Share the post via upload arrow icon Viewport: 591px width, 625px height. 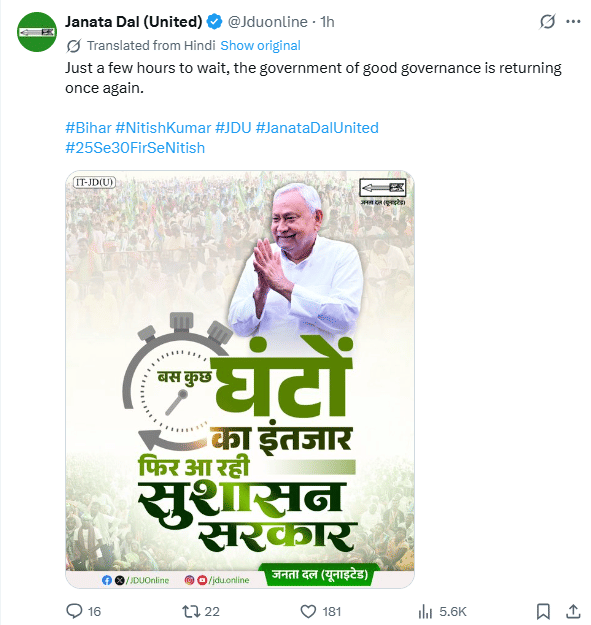pos(573,611)
